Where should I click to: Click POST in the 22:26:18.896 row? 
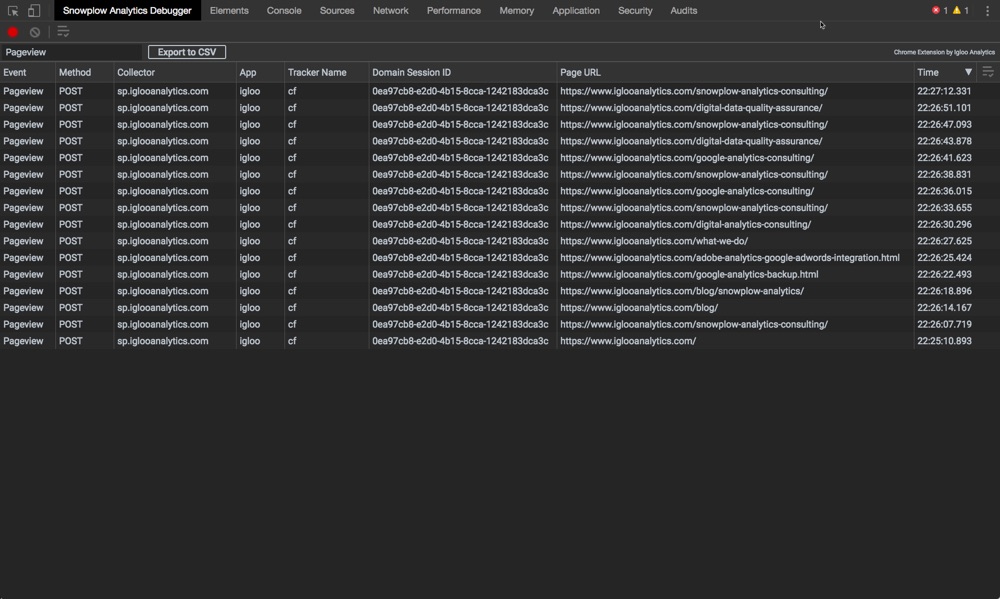71,291
